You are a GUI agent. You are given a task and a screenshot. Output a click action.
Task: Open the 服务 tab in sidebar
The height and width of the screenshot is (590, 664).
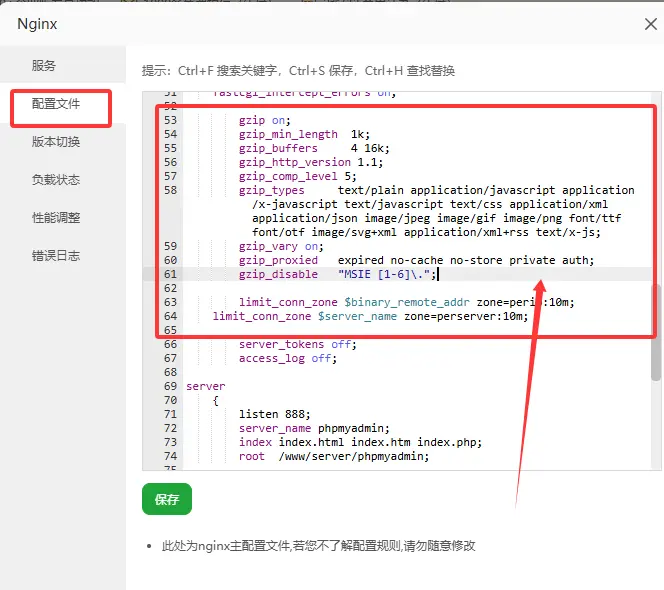coord(63,65)
